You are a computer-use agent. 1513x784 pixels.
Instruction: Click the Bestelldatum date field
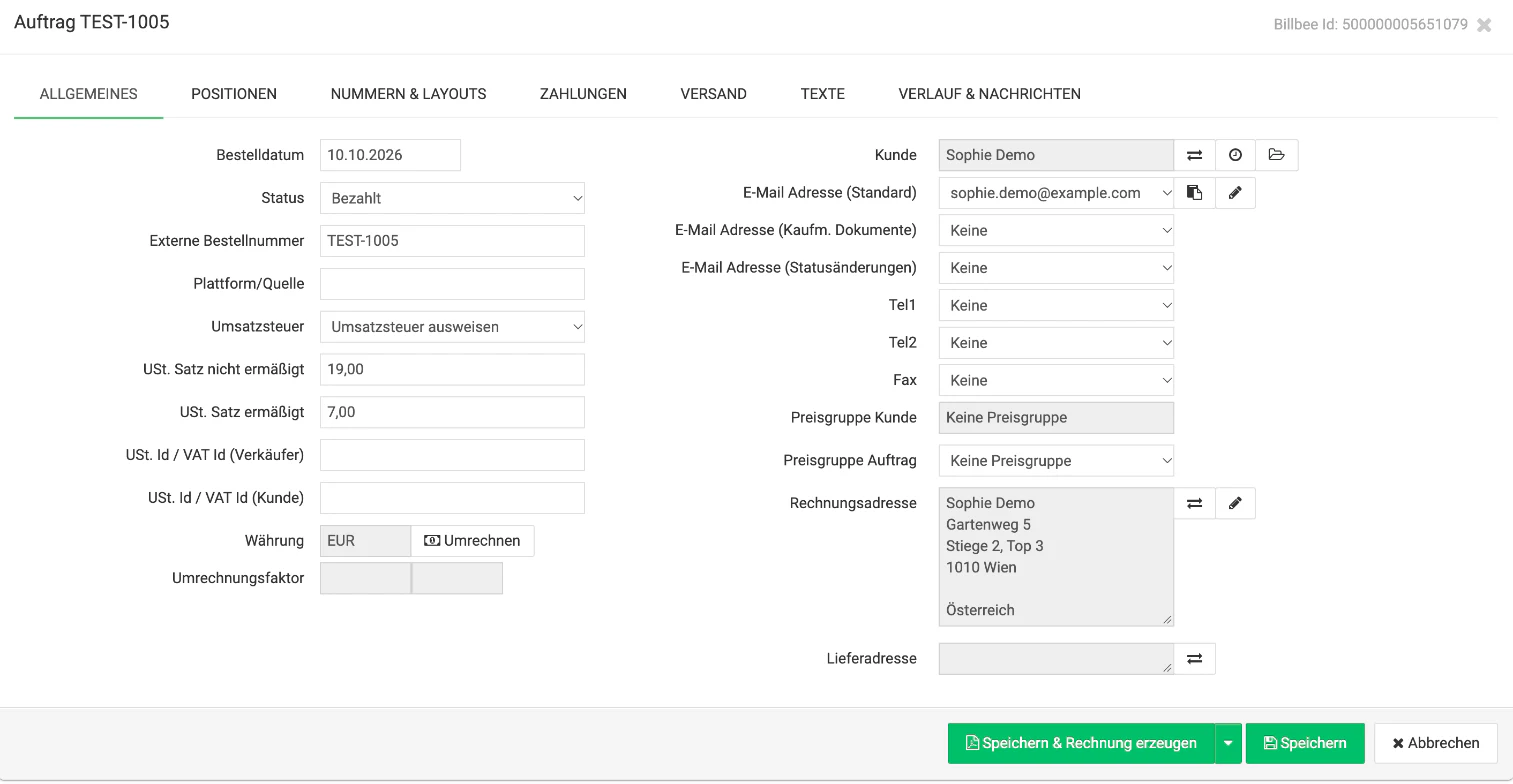(390, 155)
